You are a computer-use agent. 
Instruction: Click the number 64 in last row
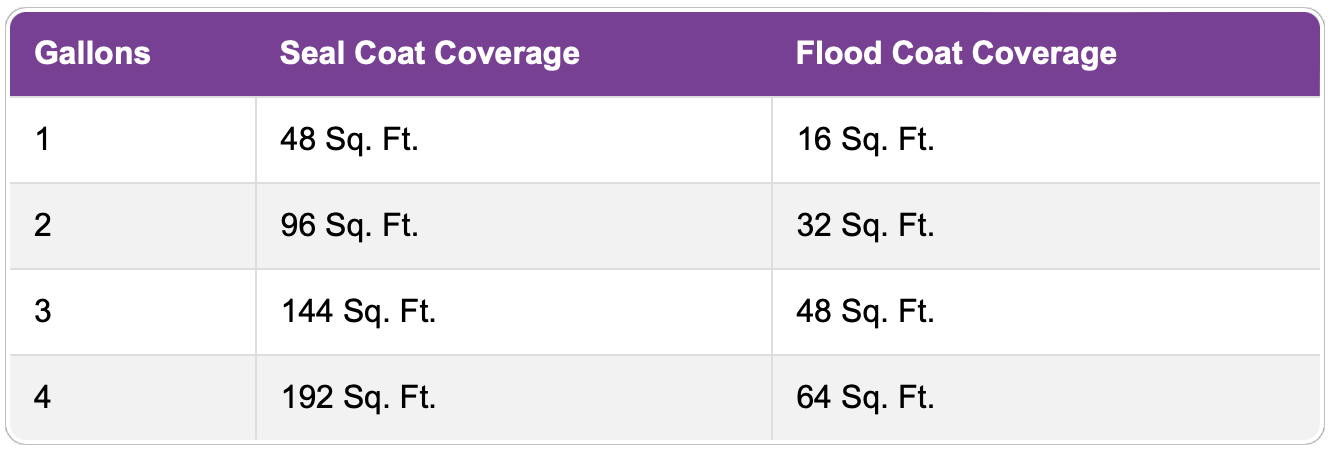coord(814,398)
